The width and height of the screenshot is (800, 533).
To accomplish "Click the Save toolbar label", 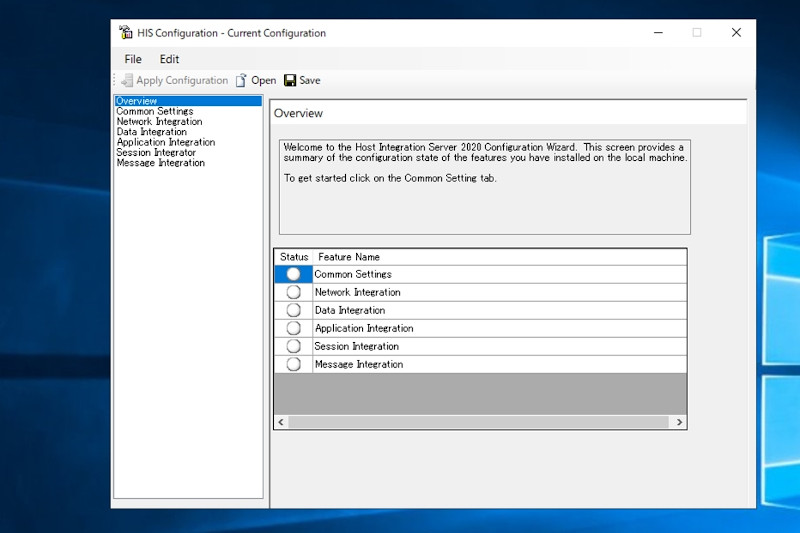I will click(x=310, y=81).
